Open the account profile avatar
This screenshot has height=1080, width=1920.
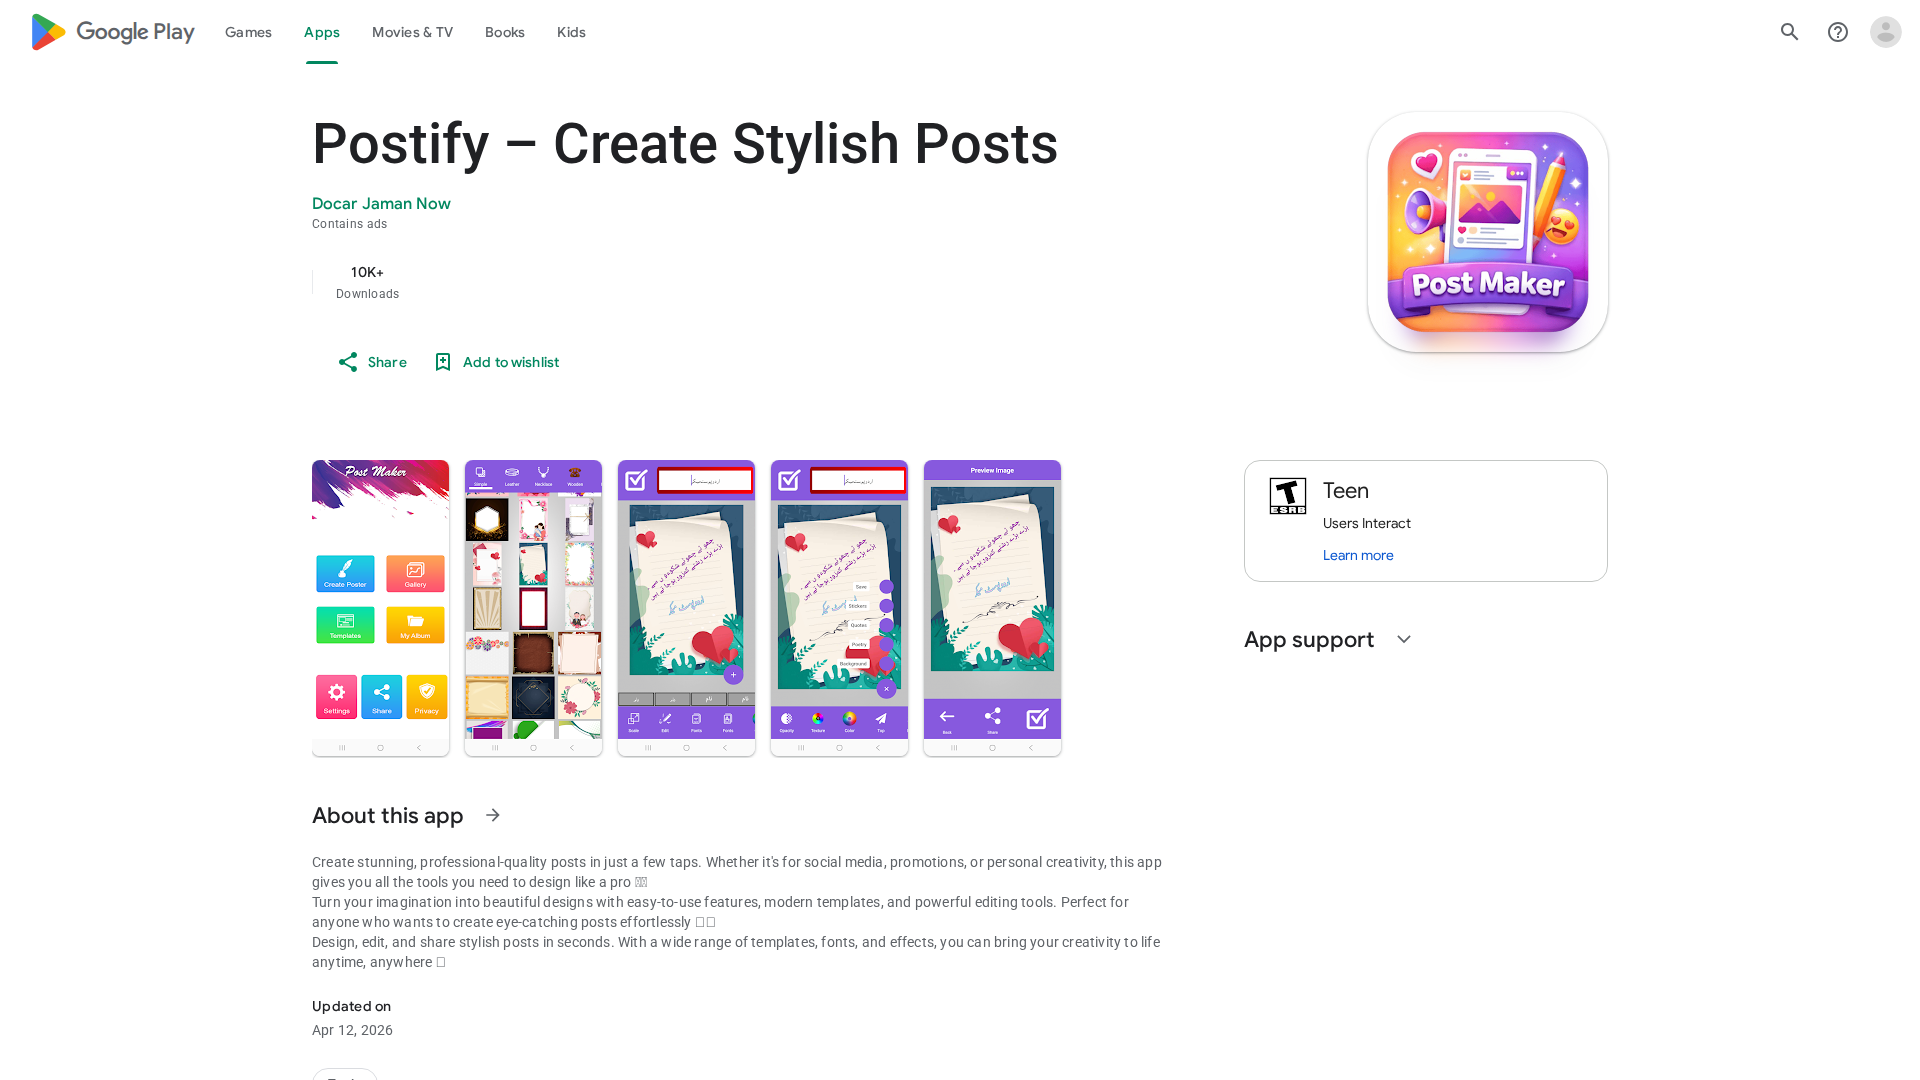coord(1885,32)
